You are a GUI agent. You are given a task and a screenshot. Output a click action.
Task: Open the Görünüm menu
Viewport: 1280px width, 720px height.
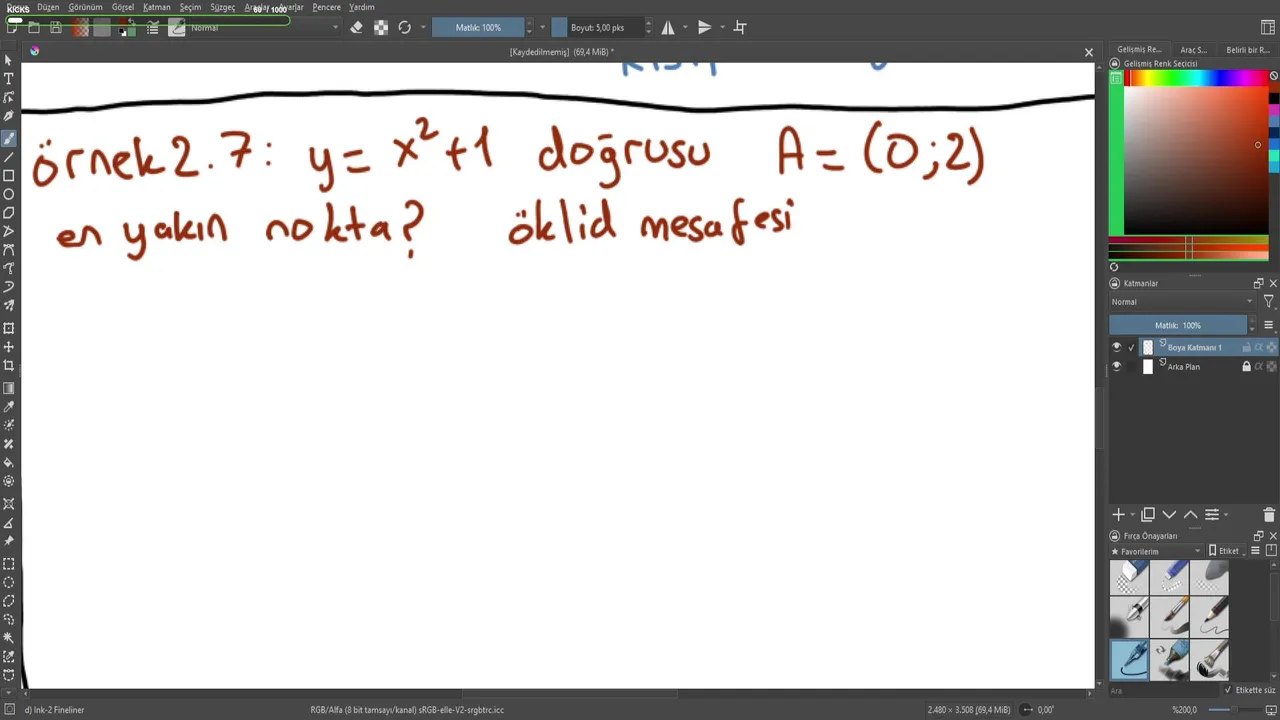[x=85, y=7]
